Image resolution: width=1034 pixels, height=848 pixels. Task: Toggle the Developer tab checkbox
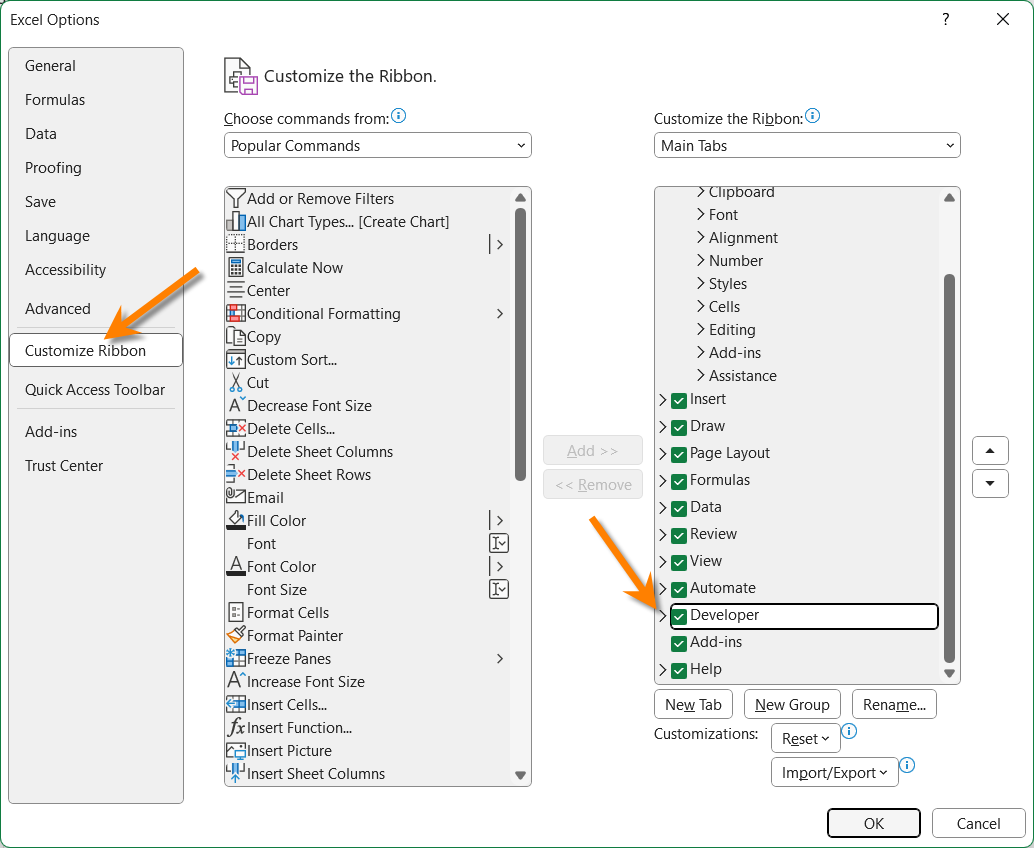(679, 617)
